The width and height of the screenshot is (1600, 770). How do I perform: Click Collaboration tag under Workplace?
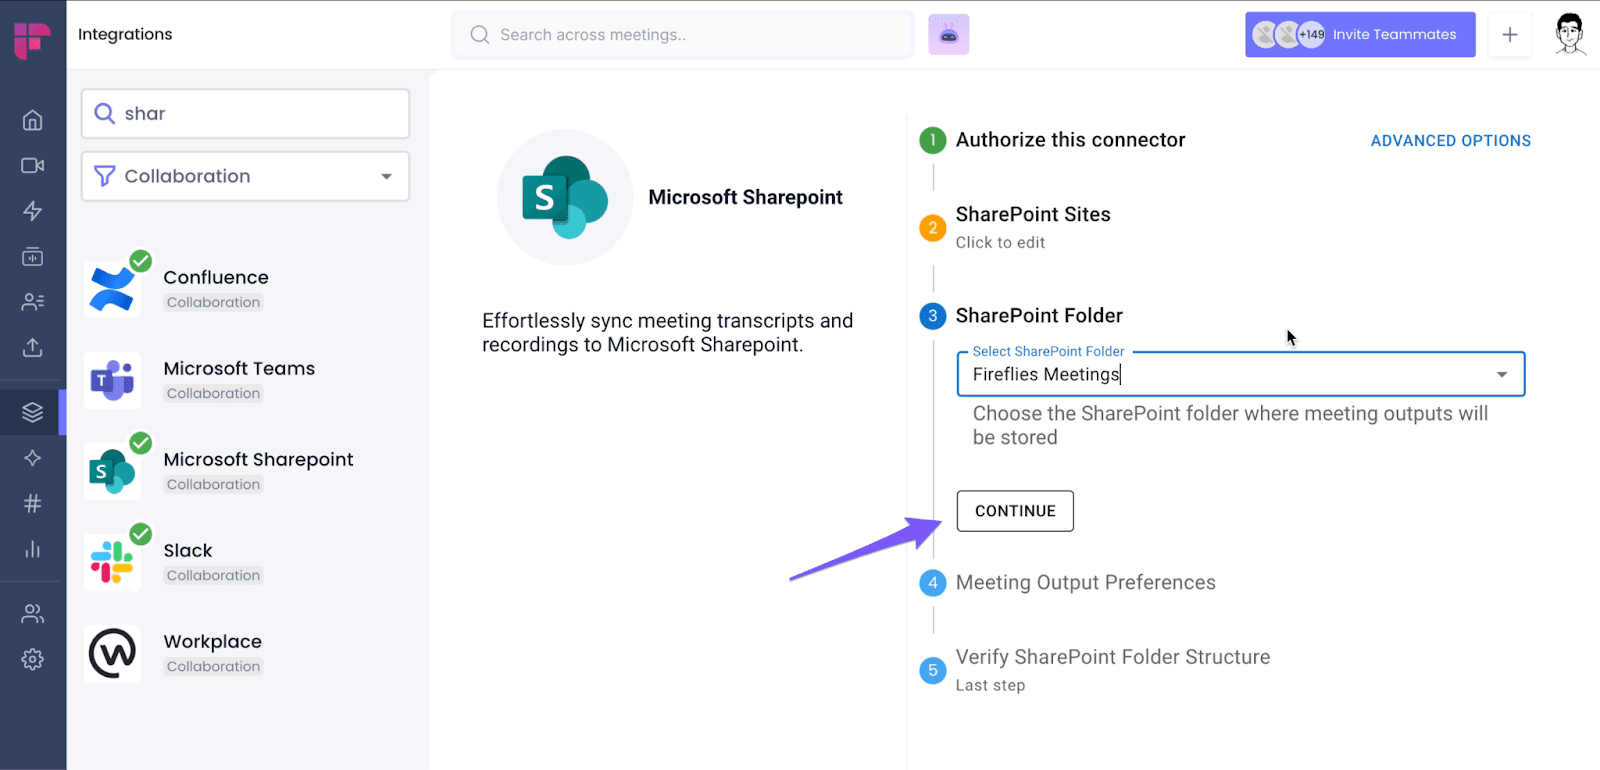[213, 666]
